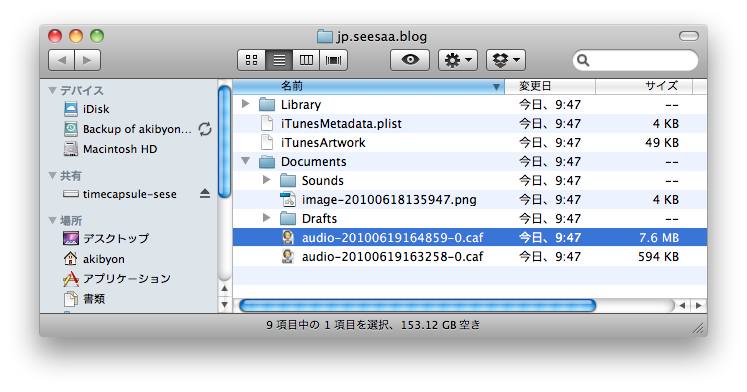The image size is (747, 392).
Task: Click the sync icon beside Backup of akibyon
Action: tap(205, 129)
